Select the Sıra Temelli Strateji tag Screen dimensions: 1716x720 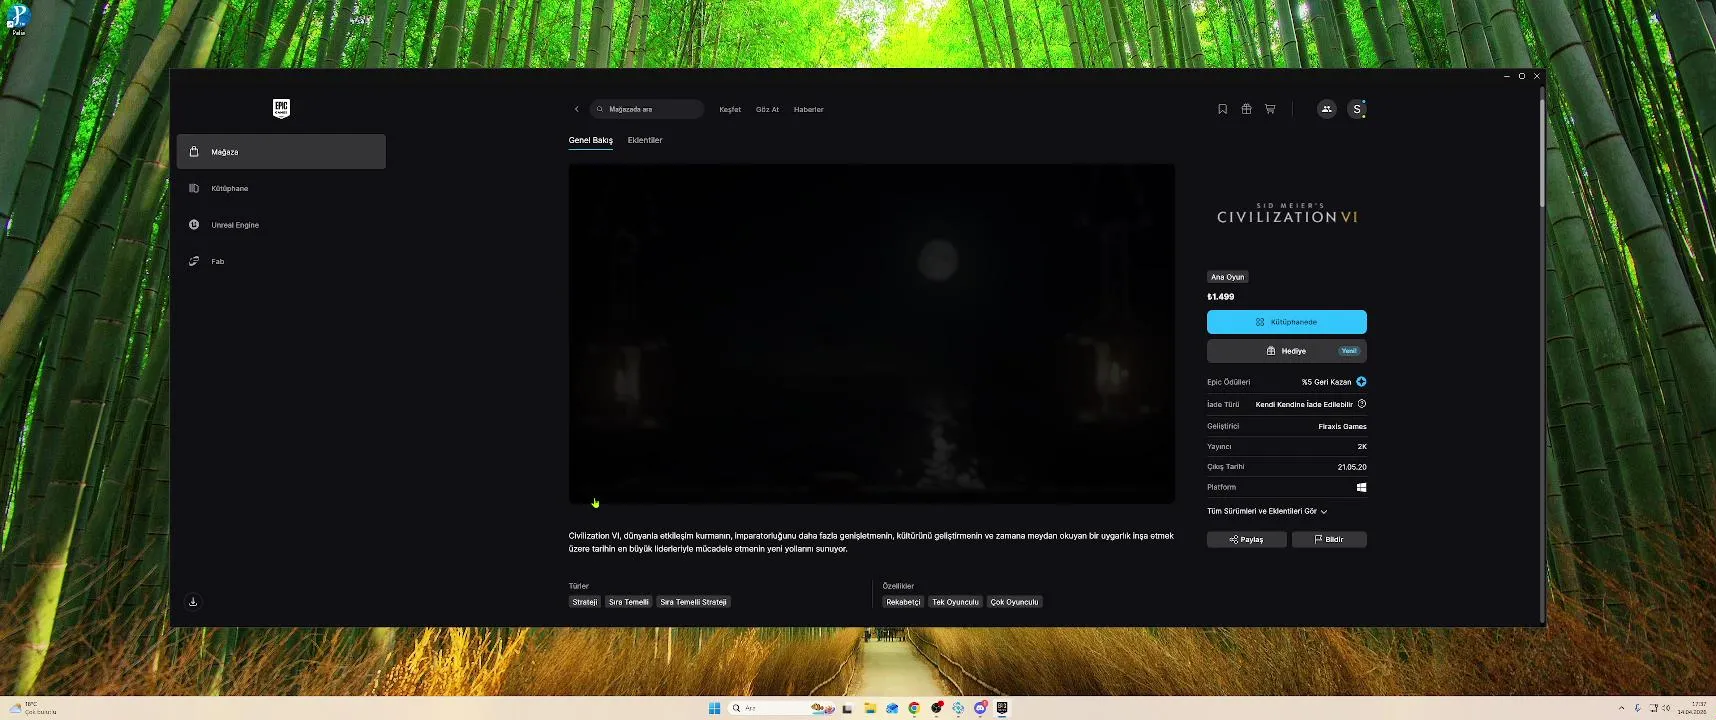pos(693,602)
